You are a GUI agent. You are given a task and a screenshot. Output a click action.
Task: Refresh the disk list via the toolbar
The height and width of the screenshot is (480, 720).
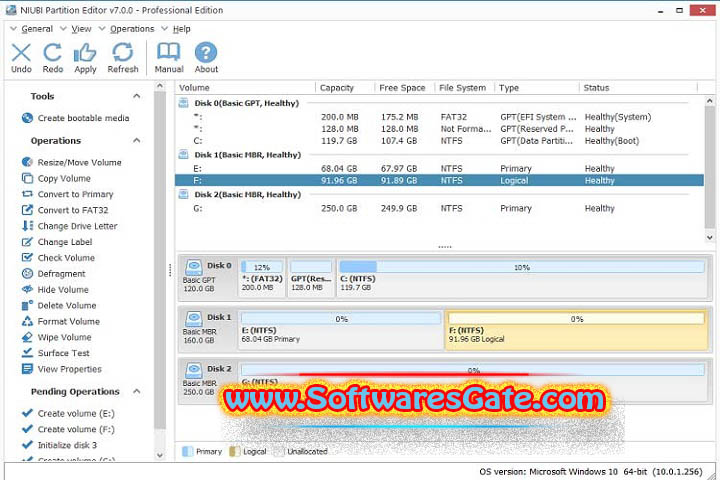coord(123,52)
